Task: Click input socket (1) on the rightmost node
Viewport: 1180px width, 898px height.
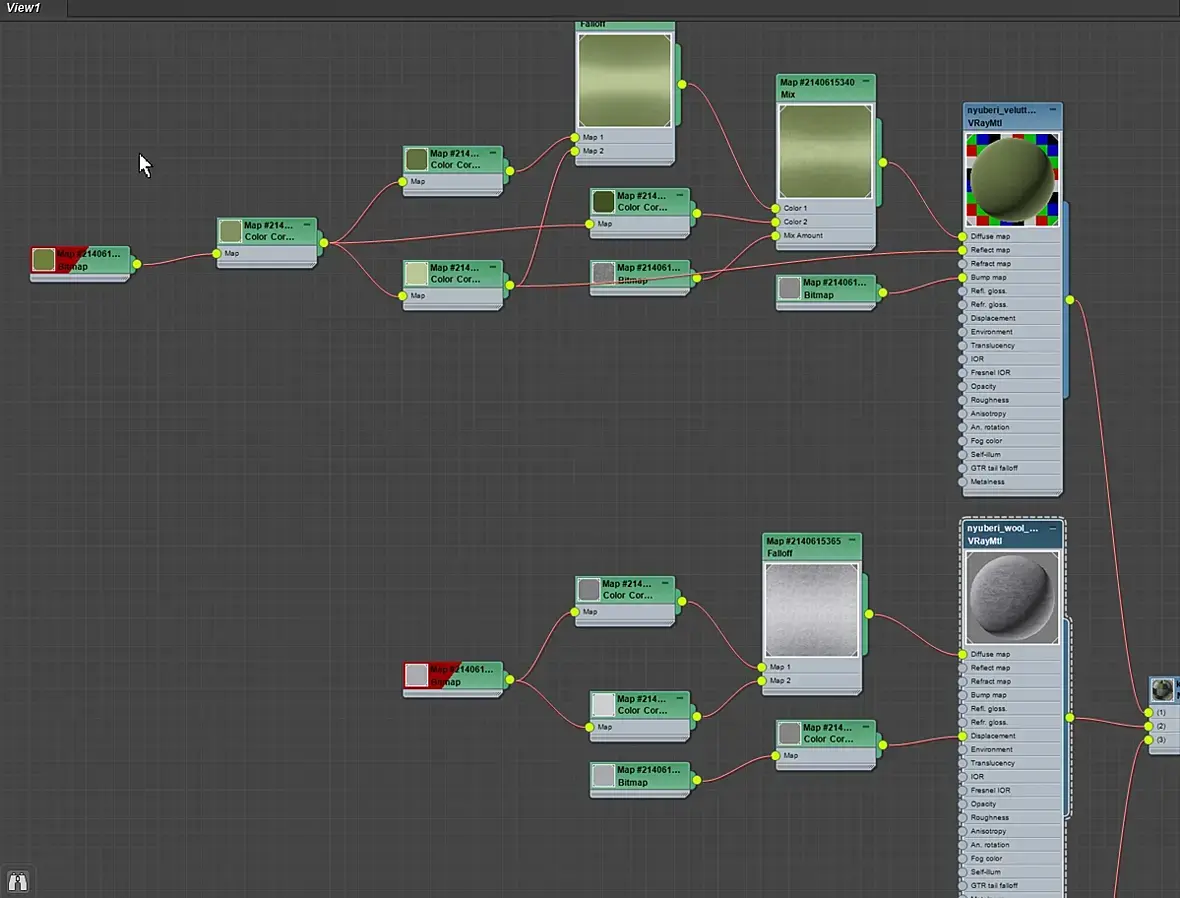Action: coord(1148,712)
